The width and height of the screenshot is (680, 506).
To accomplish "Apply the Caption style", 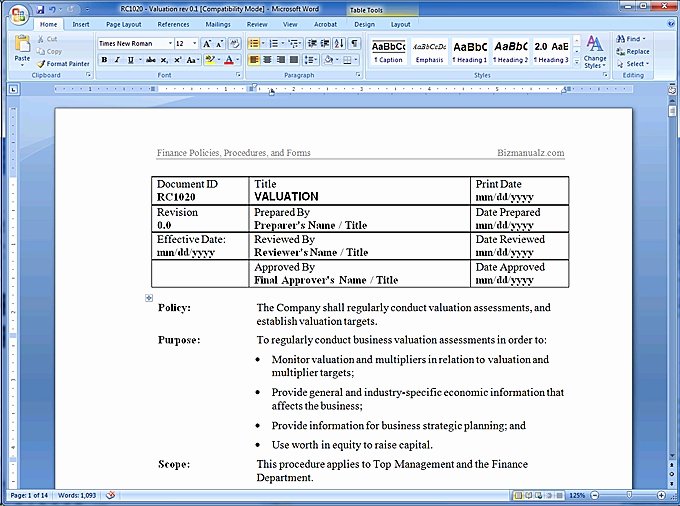I will (388, 52).
